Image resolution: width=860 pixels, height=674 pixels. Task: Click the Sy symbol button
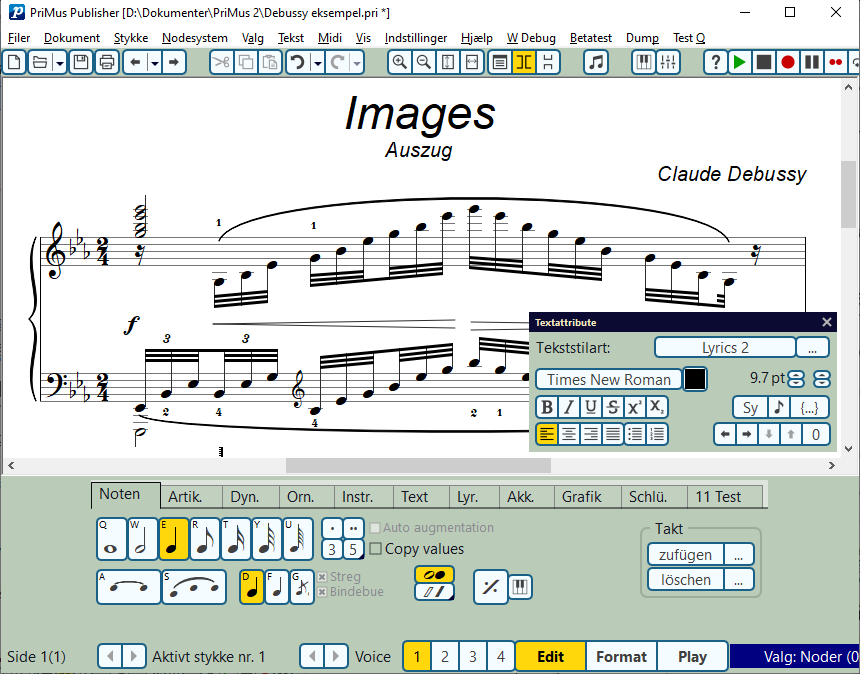pyautogui.click(x=750, y=407)
